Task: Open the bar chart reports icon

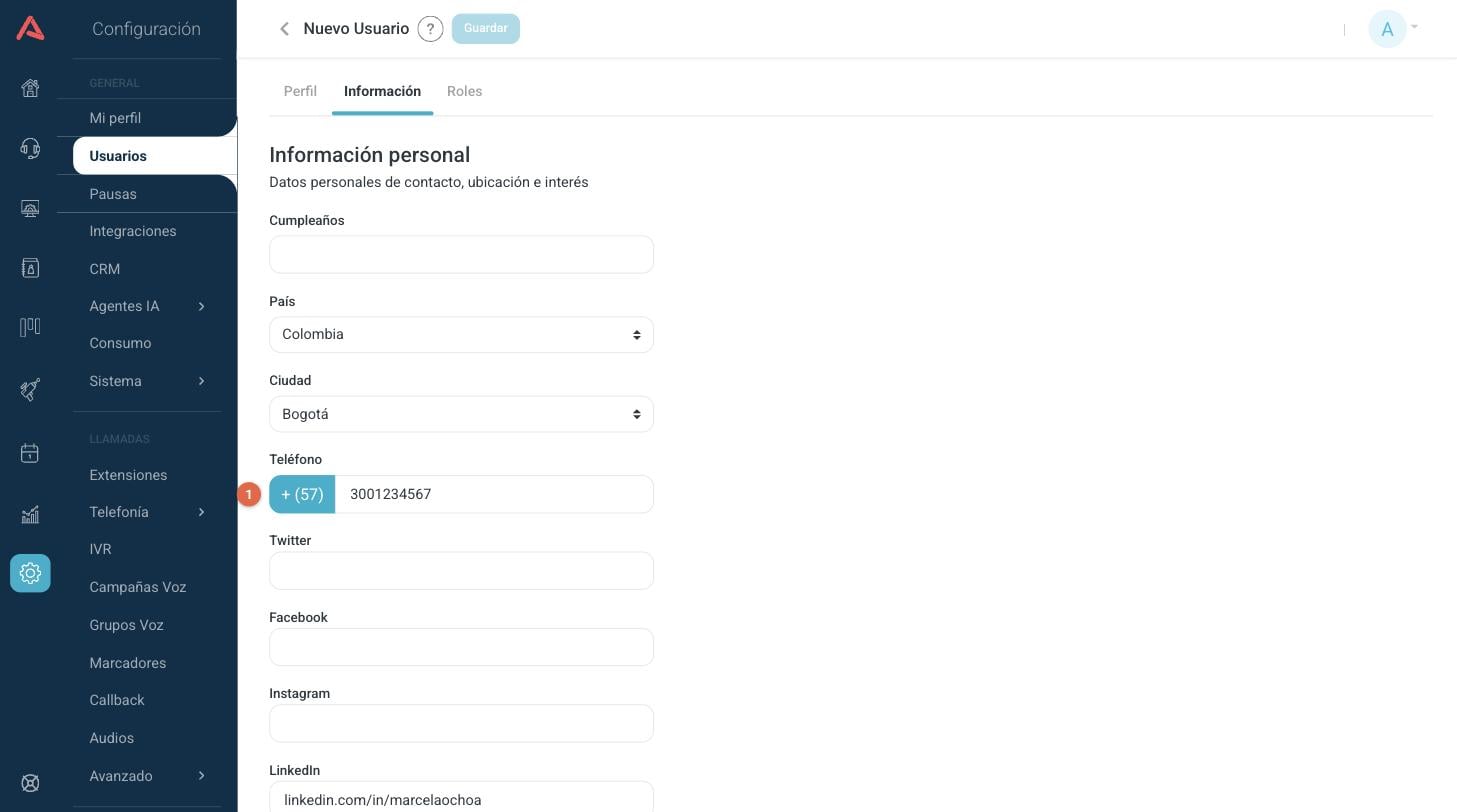Action: (x=30, y=515)
